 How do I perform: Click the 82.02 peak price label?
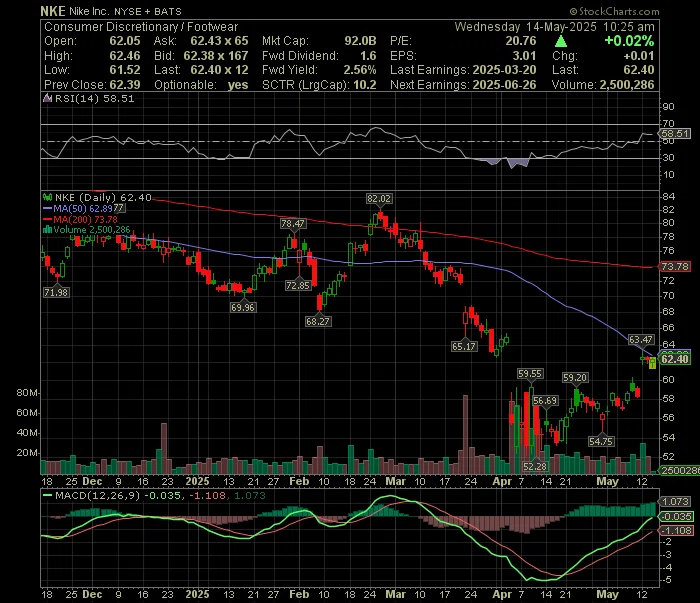[379, 199]
